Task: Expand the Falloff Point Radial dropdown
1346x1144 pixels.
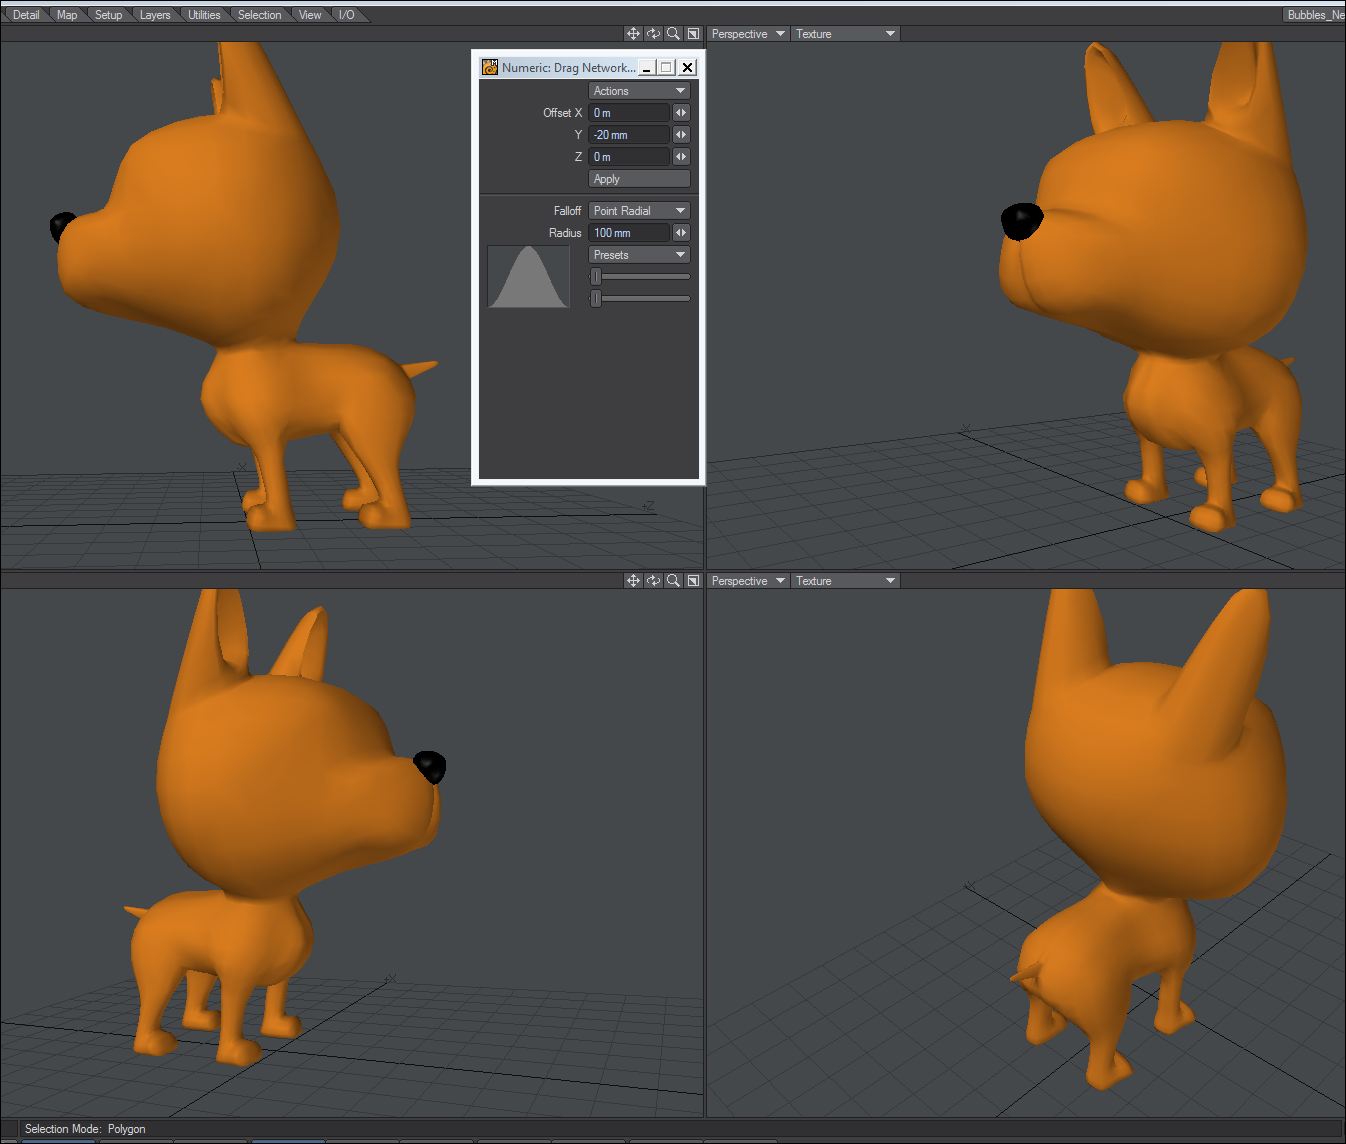Action: pyautogui.click(x=639, y=211)
